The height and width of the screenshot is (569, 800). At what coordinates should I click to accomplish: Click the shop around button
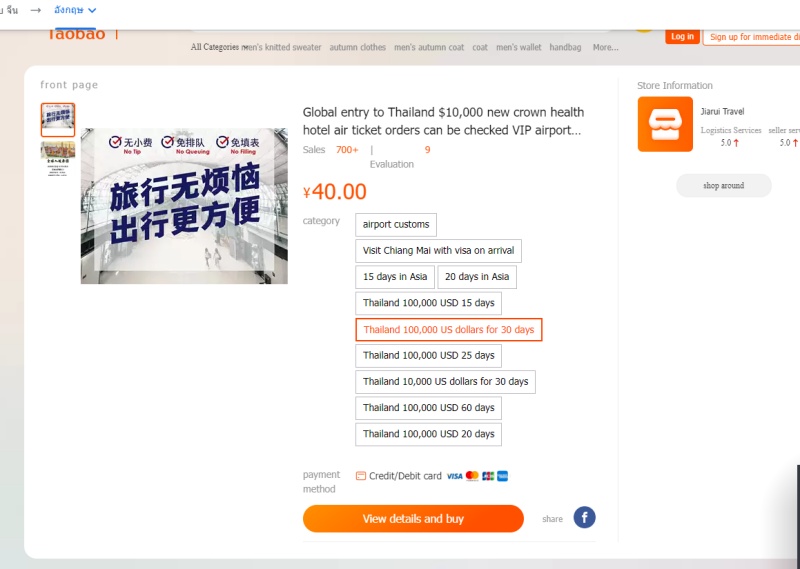[723, 186]
